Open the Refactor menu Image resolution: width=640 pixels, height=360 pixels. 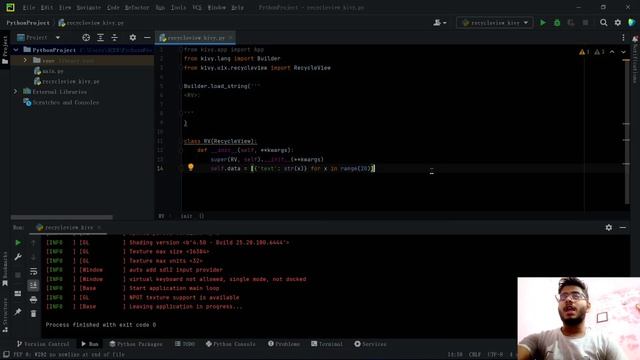click(137, 7)
